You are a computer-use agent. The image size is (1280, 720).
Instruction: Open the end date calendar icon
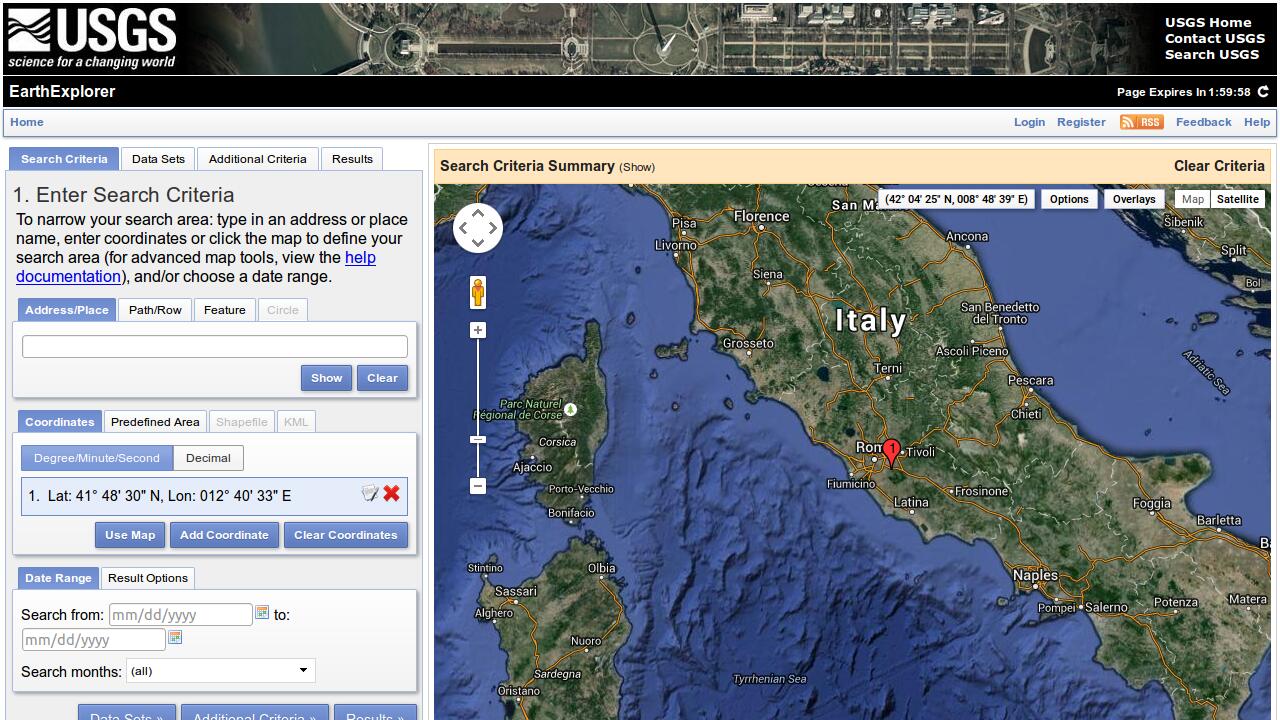[175, 637]
